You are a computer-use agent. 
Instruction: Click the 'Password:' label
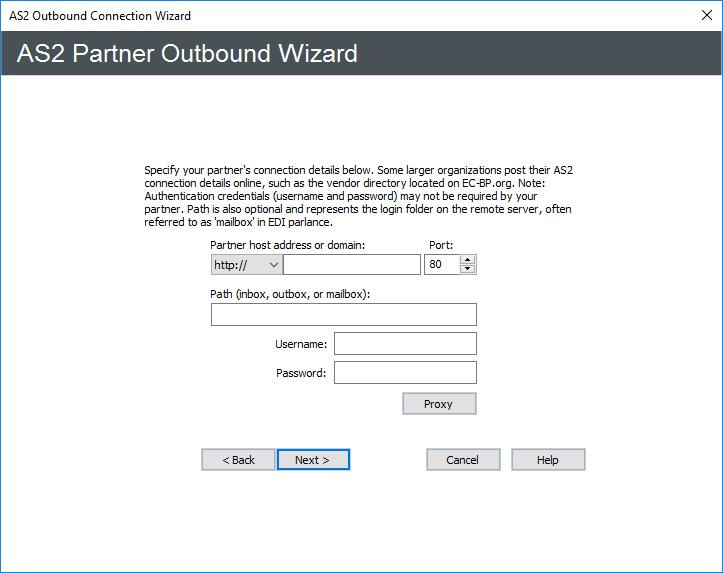tap(301, 373)
